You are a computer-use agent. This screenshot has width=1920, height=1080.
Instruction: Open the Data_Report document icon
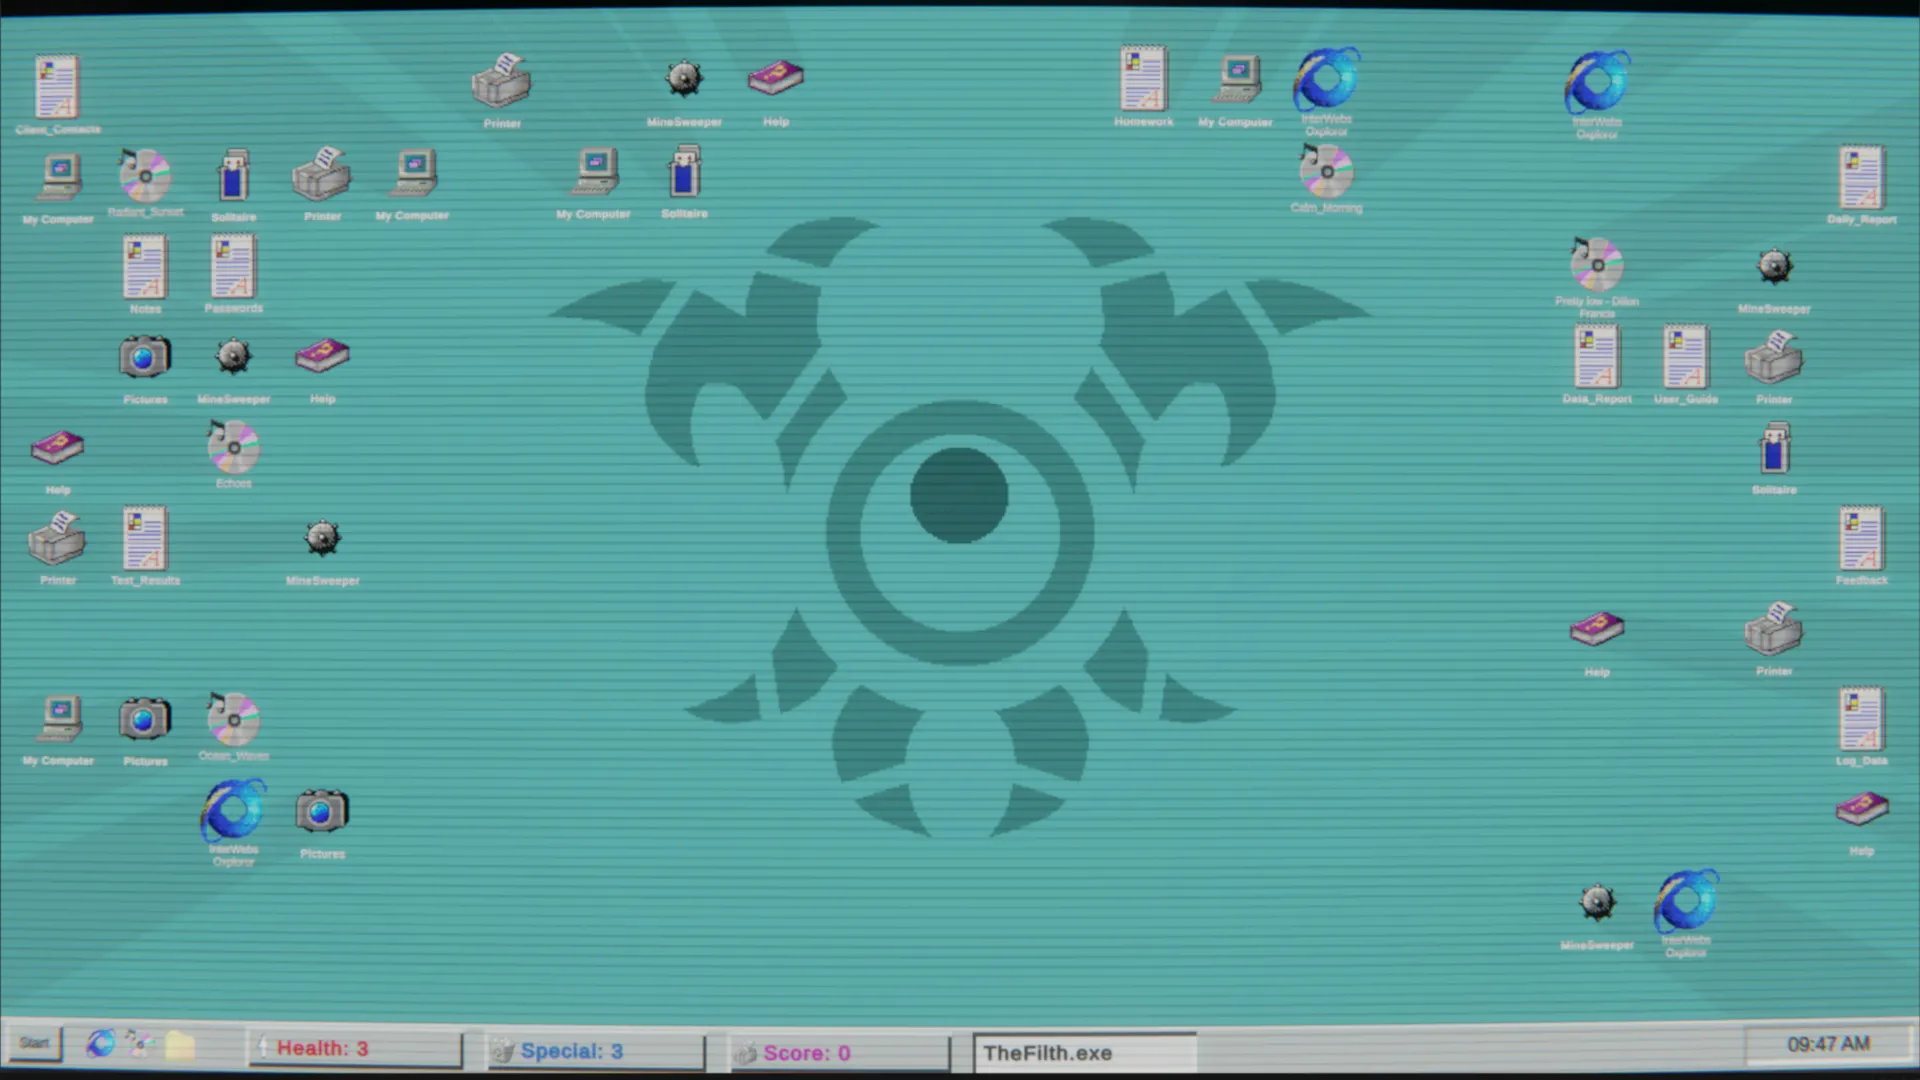1597,357
